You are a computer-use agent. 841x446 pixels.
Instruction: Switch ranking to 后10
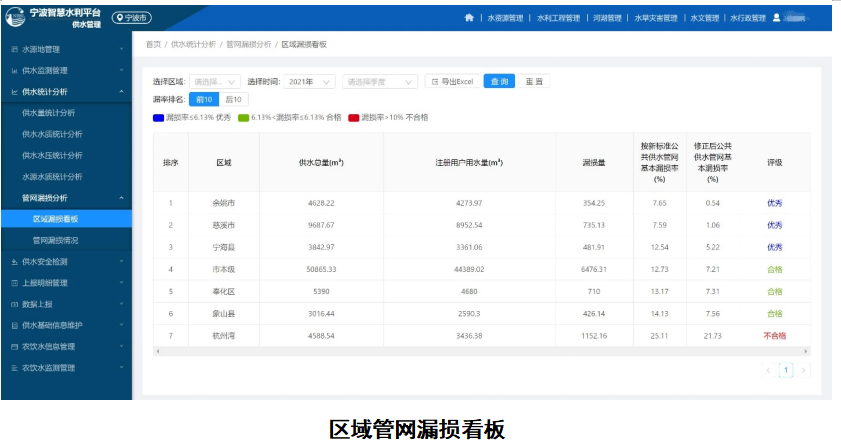tap(233, 100)
